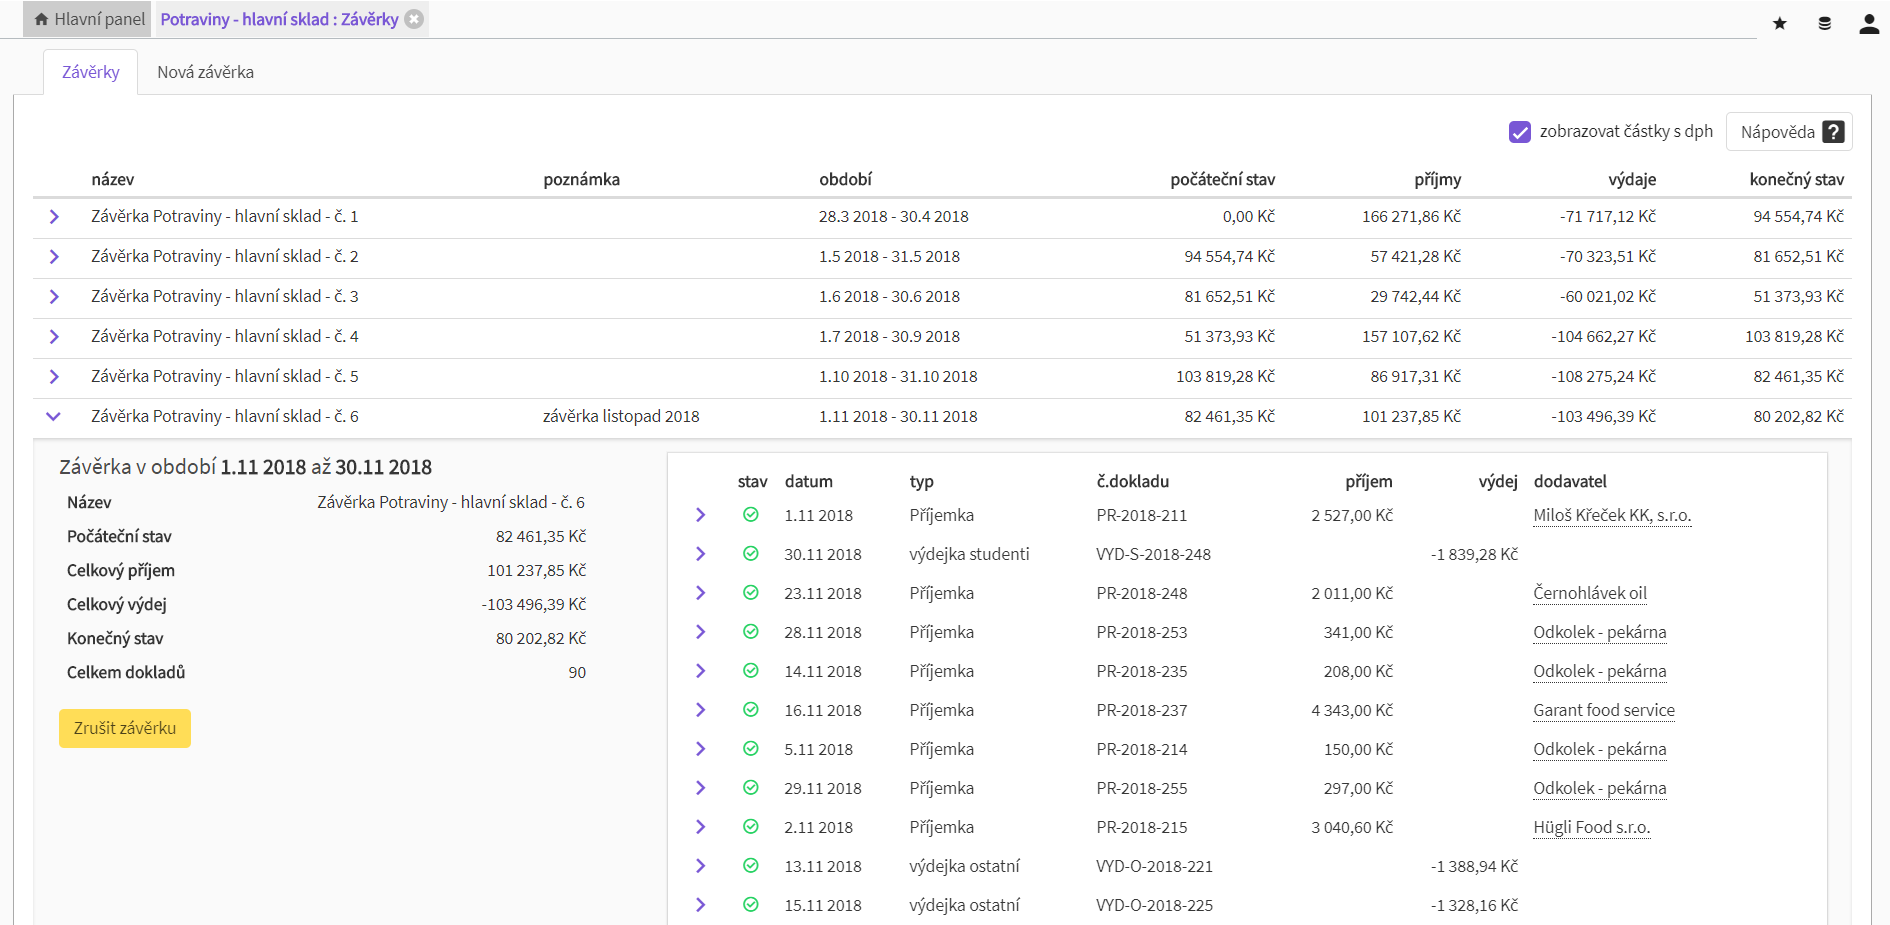Click green status icon for VYD-S-2018-248
Screen dimensions: 1890x925
750,554
